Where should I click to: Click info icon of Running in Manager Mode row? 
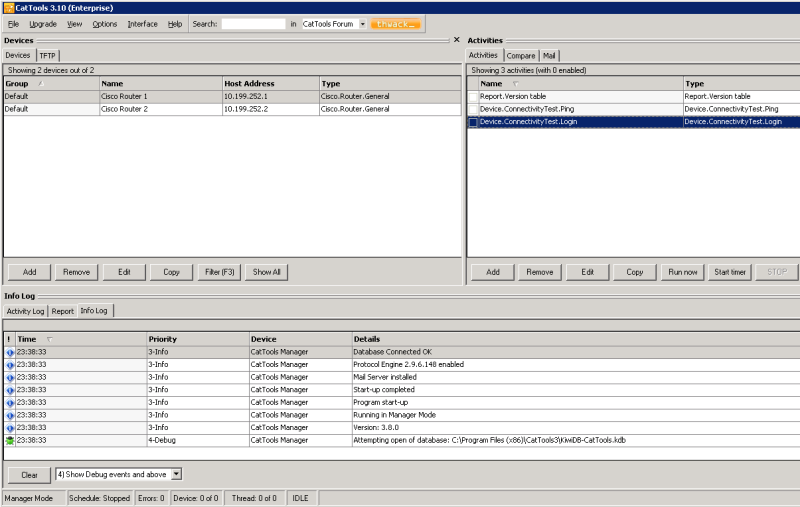[x=10, y=415]
